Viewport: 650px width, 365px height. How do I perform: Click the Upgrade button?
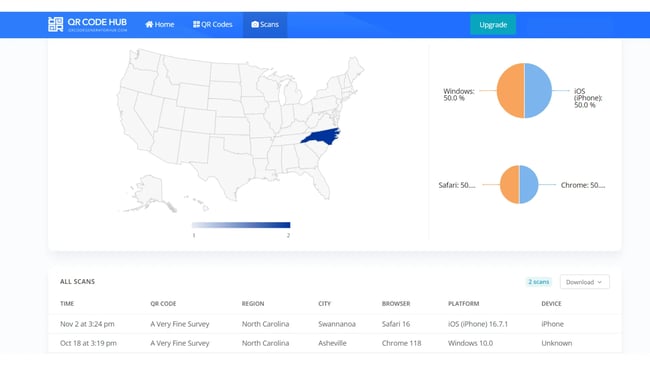point(493,24)
